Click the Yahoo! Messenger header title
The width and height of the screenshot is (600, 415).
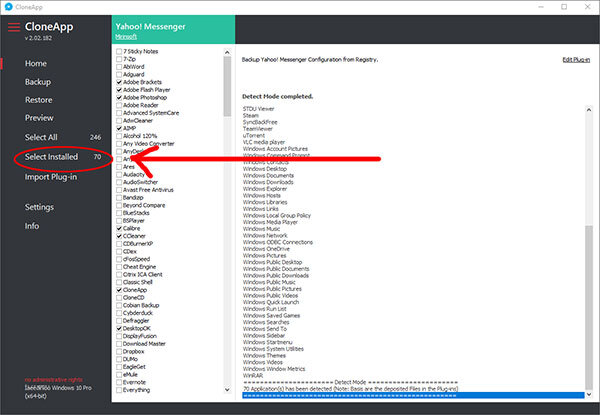click(x=150, y=27)
